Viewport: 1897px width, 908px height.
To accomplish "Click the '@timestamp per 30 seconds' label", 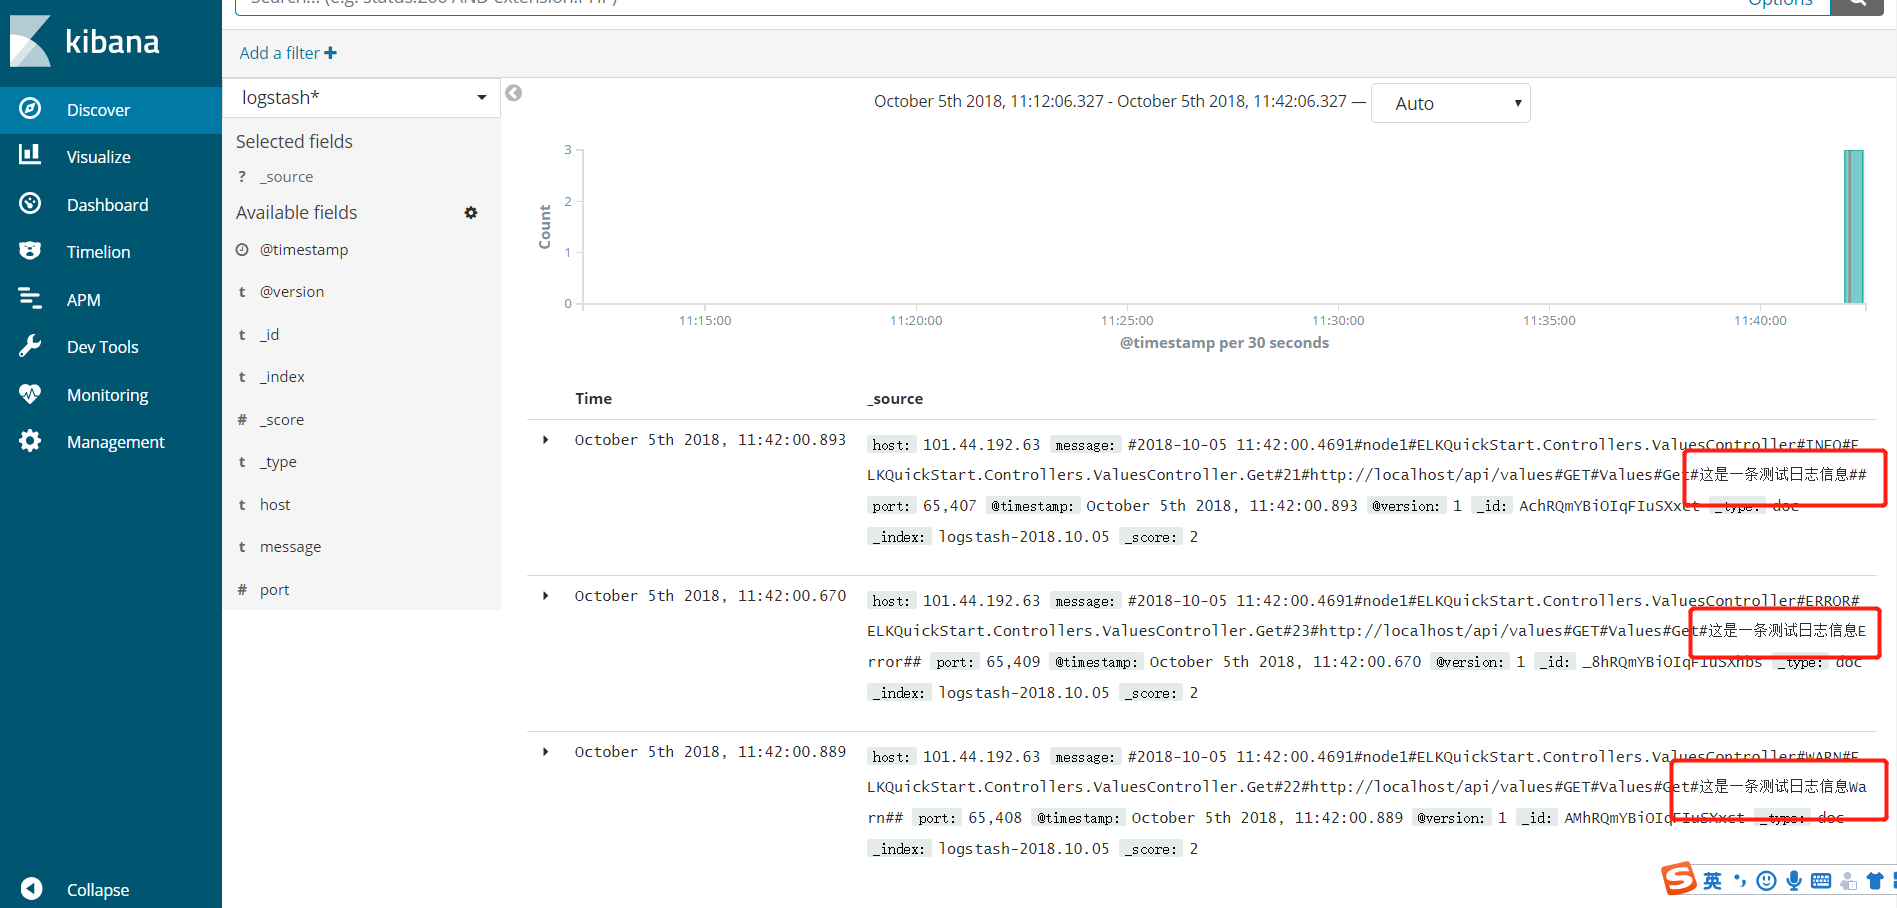I will [x=1224, y=343].
